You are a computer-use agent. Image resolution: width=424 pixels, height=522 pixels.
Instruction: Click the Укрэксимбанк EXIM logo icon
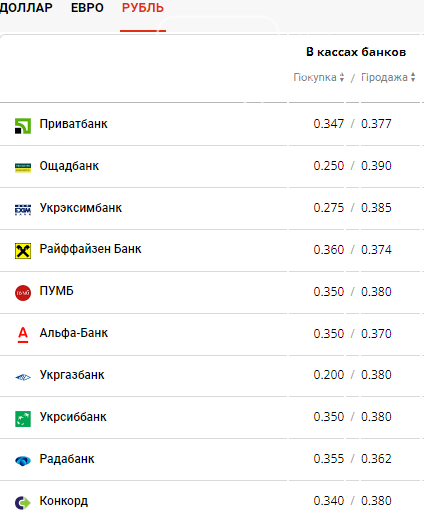pos(23,210)
